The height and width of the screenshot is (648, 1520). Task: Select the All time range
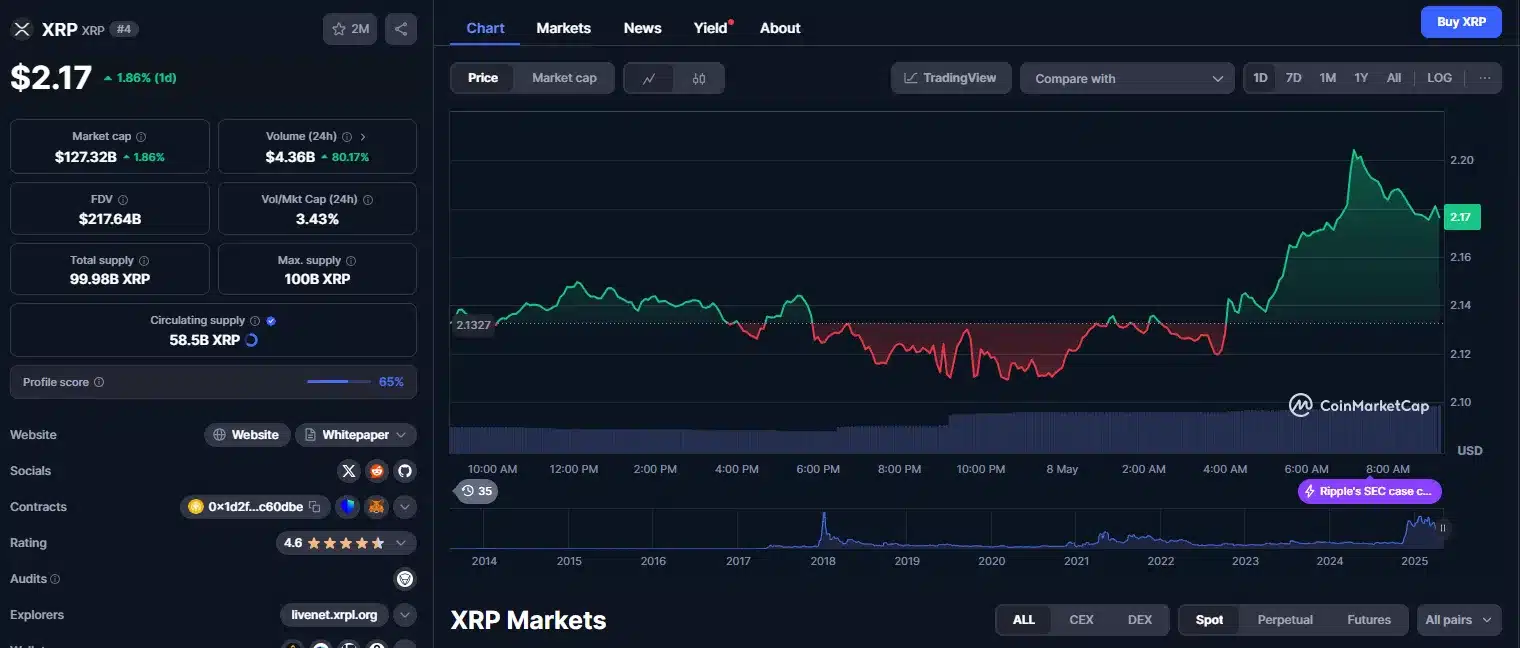point(1394,78)
